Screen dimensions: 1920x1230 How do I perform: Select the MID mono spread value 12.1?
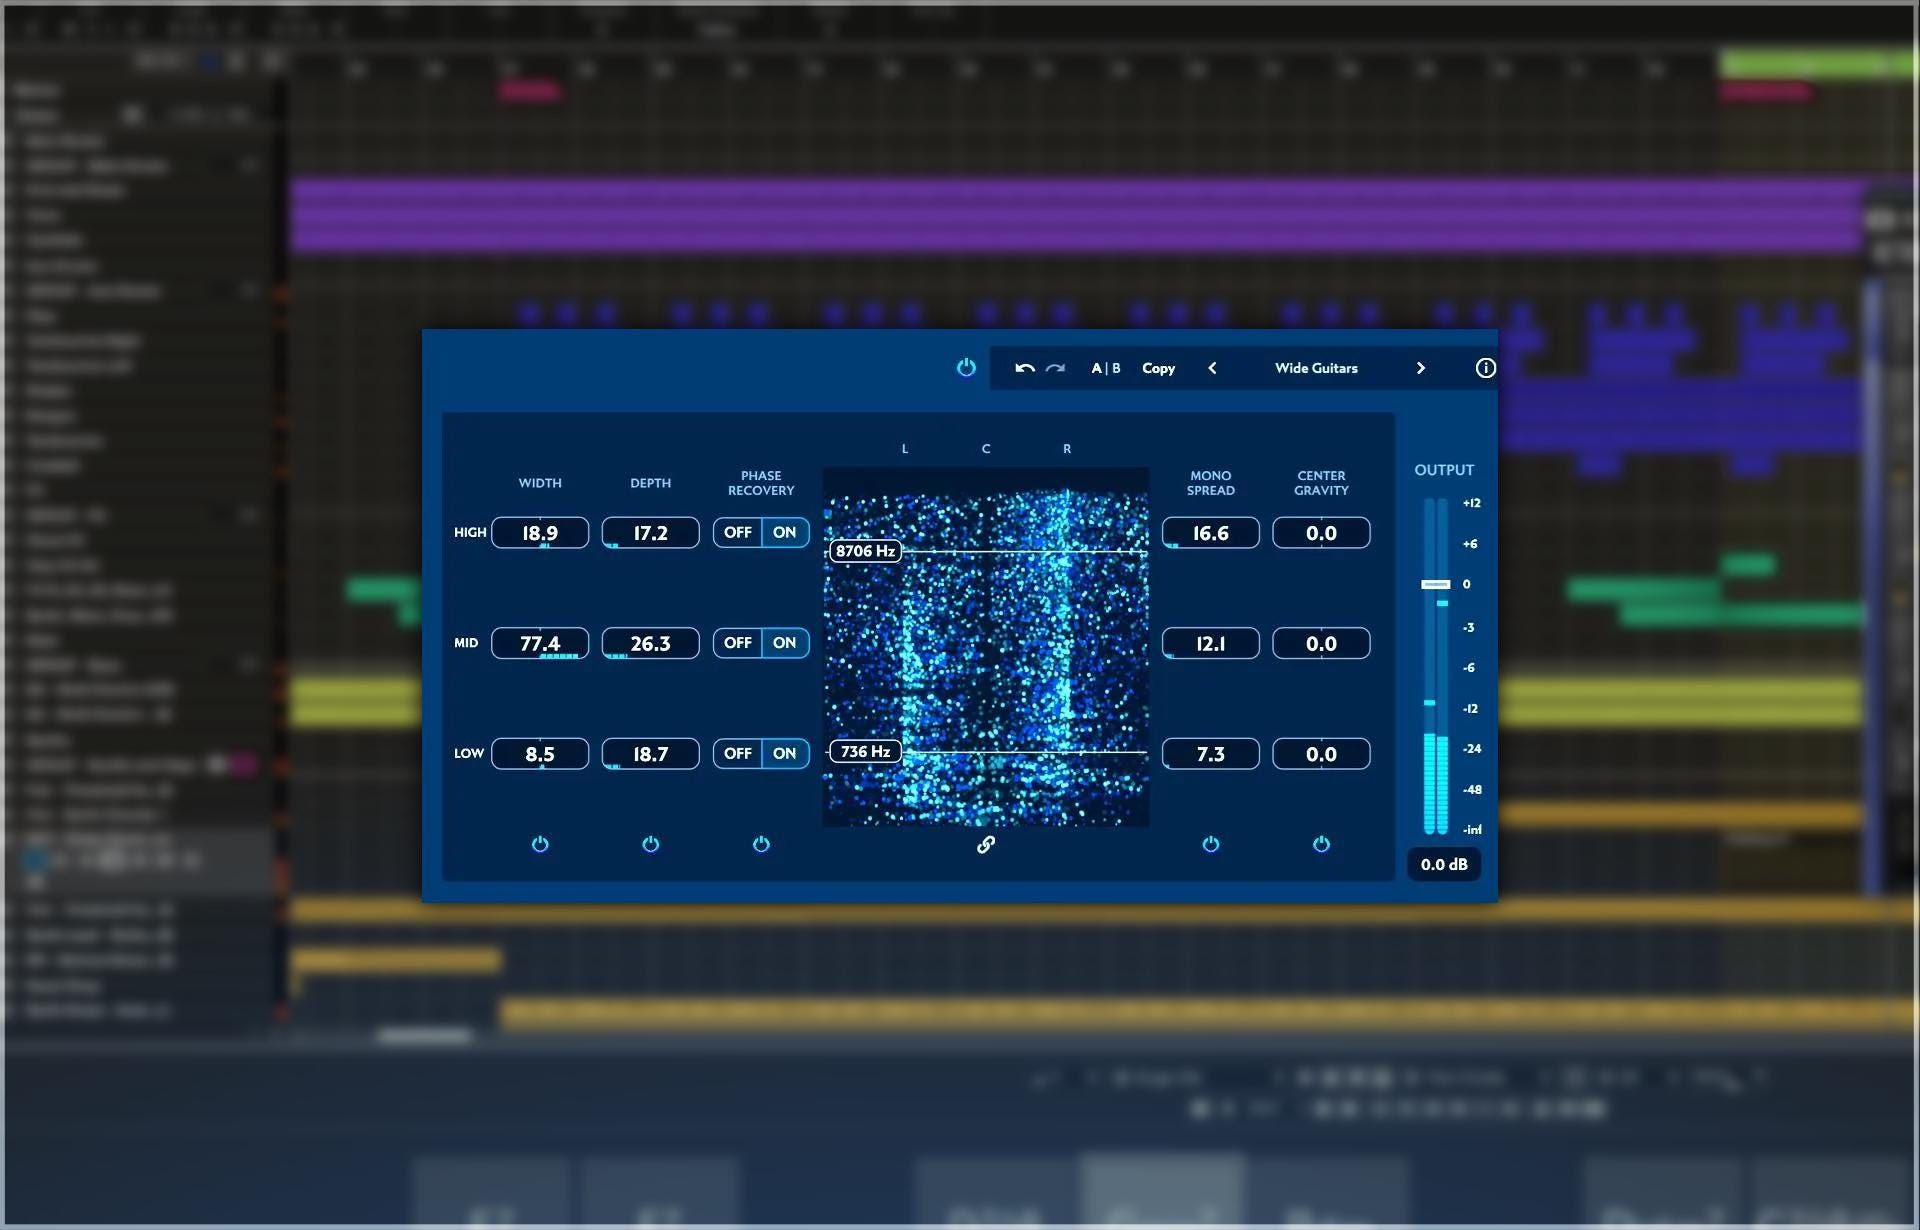(x=1211, y=643)
